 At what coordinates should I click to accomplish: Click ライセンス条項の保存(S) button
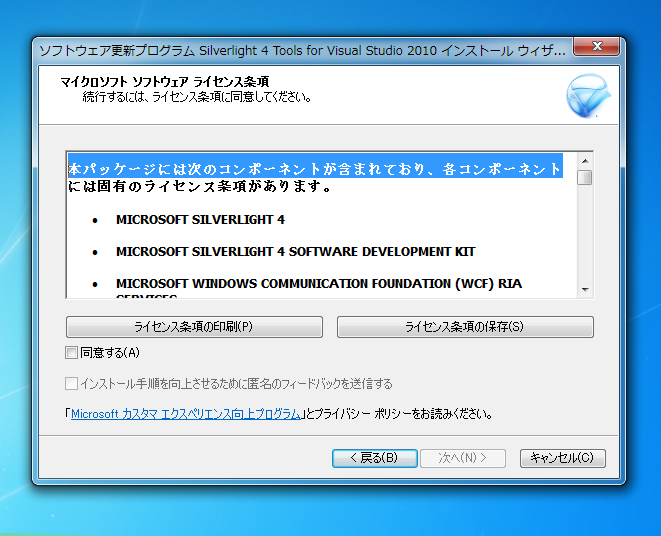point(465,327)
